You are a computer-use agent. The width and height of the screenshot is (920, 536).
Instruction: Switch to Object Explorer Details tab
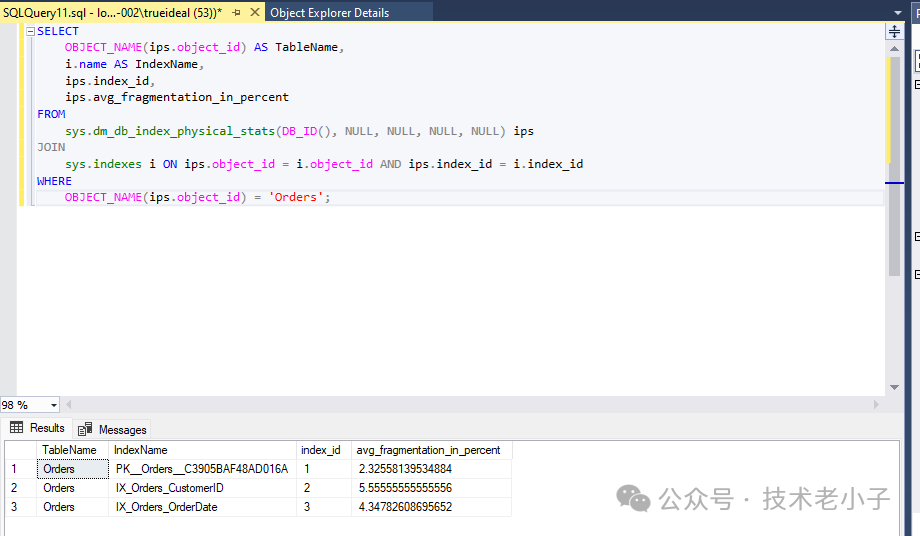[x=330, y=12]
